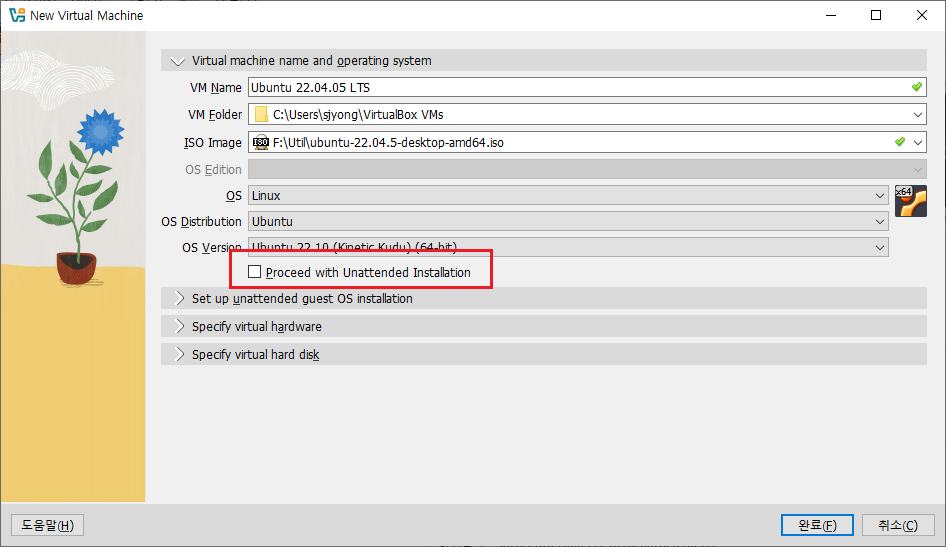Click the 도움말(H) help button
The width and height of the screenshot is (946, 547).
click(48, 525)
